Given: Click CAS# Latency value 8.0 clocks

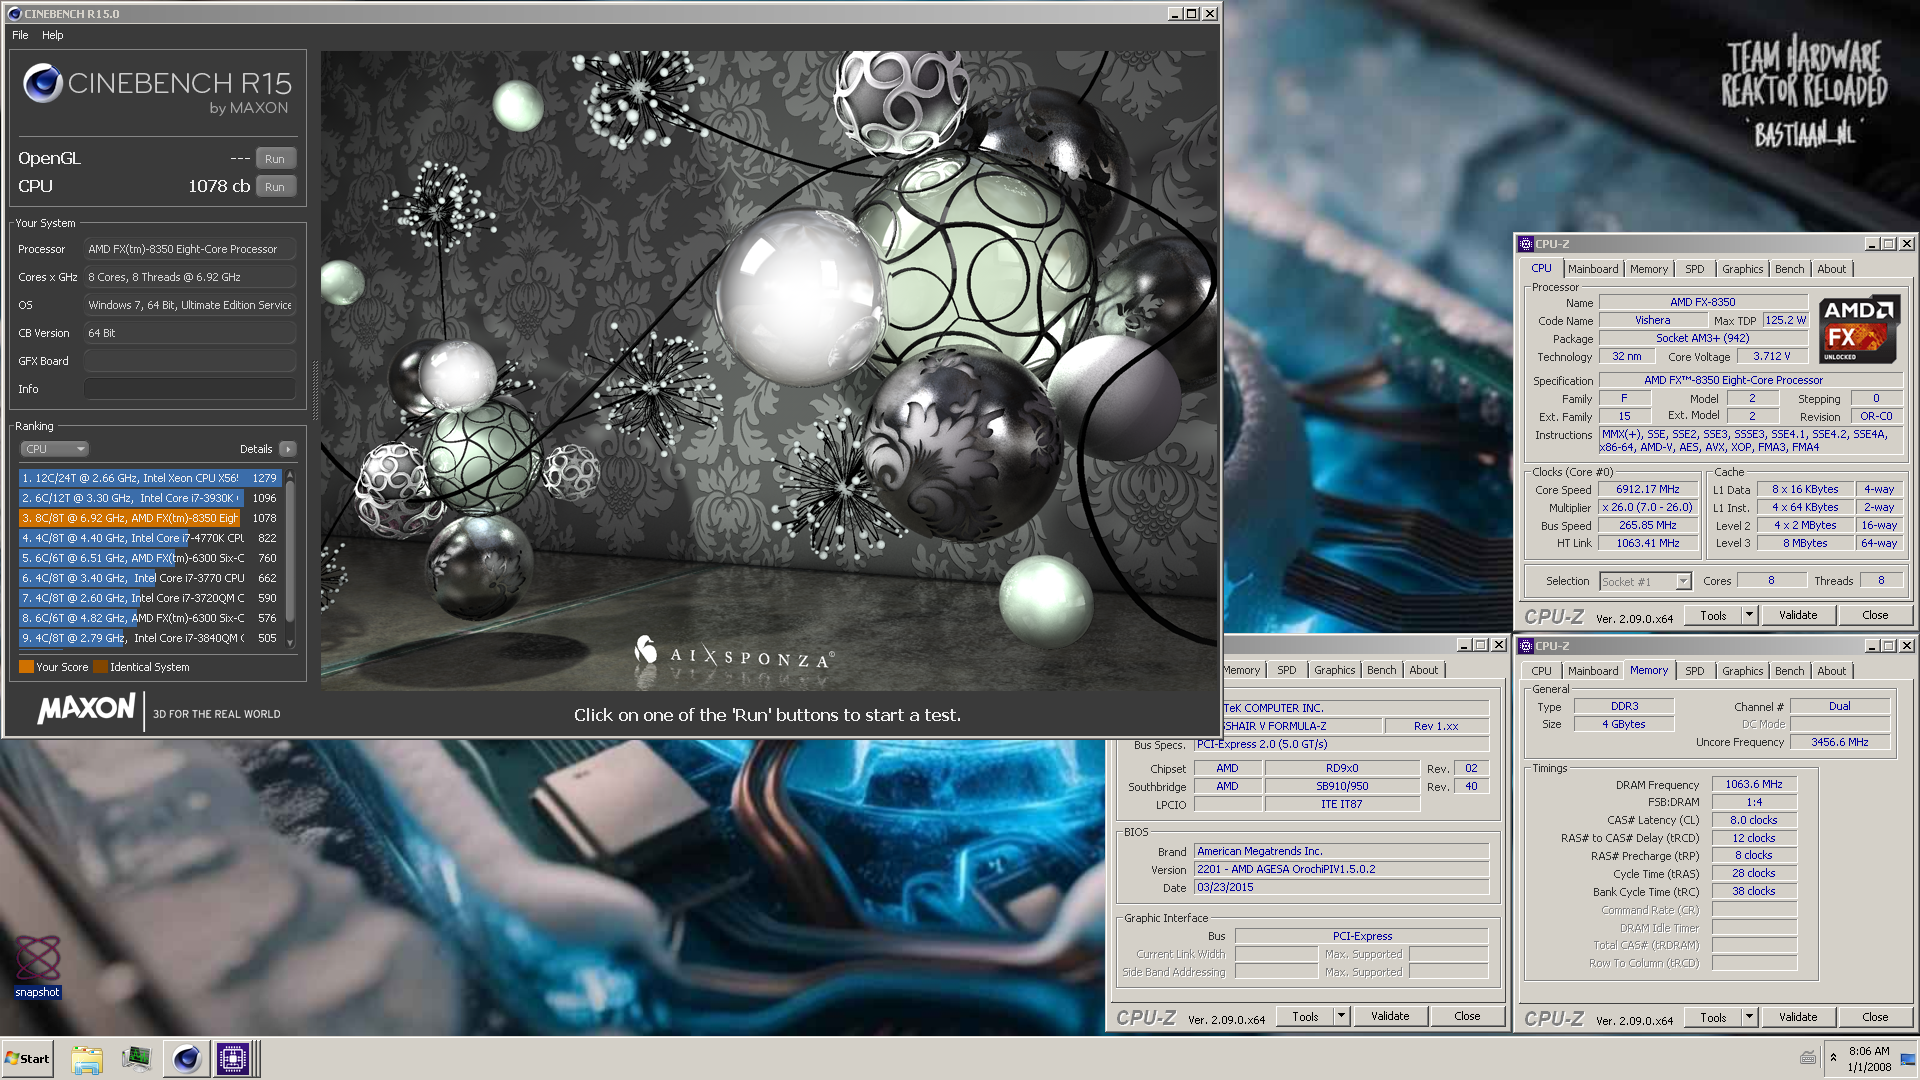Looking at the screenshot, I should pos(1754,820).
